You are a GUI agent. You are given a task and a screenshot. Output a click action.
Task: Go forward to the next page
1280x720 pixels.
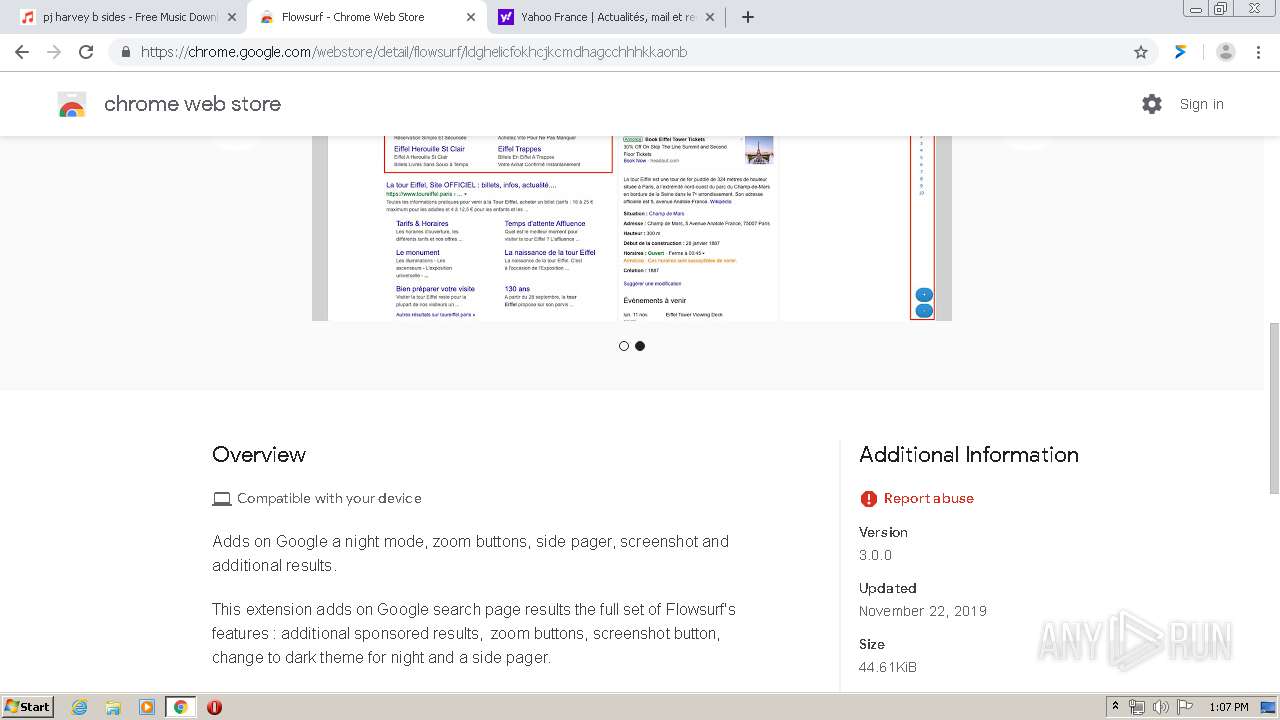tap(54, 52)
